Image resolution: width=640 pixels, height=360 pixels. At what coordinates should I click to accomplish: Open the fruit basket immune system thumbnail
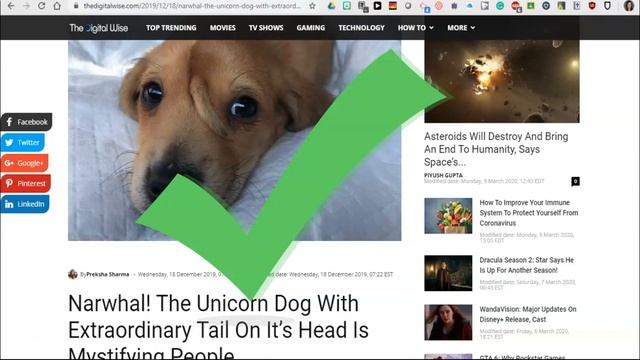[x=448, y=216]
